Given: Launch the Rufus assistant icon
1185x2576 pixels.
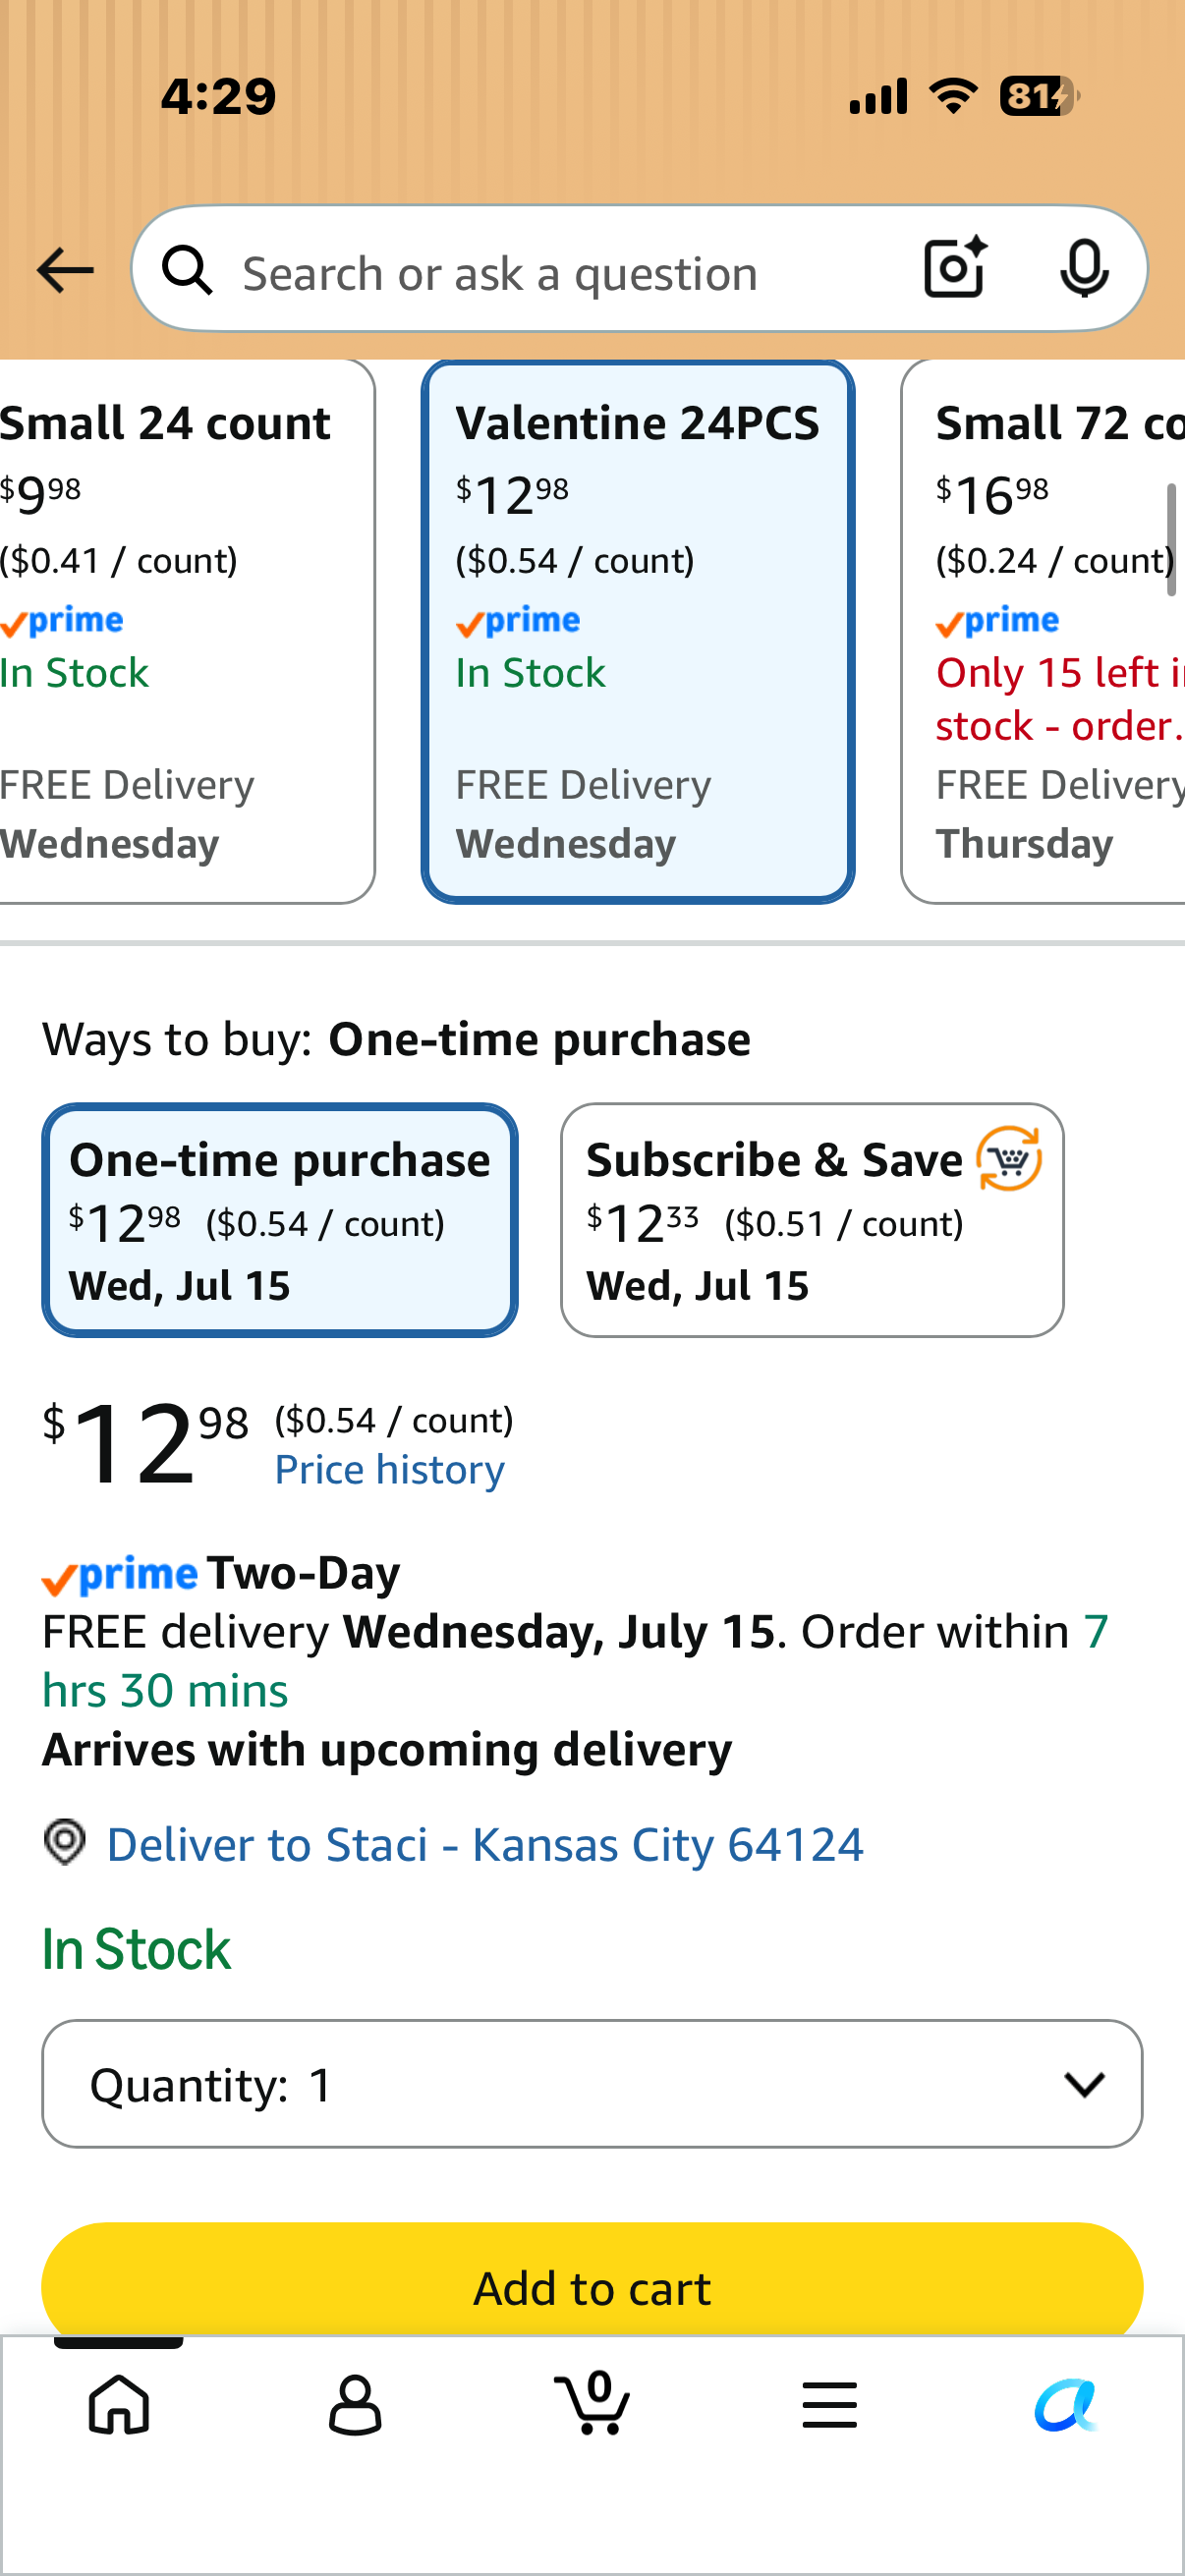Looking at the screenshot, I should tap(1066, 2404).
